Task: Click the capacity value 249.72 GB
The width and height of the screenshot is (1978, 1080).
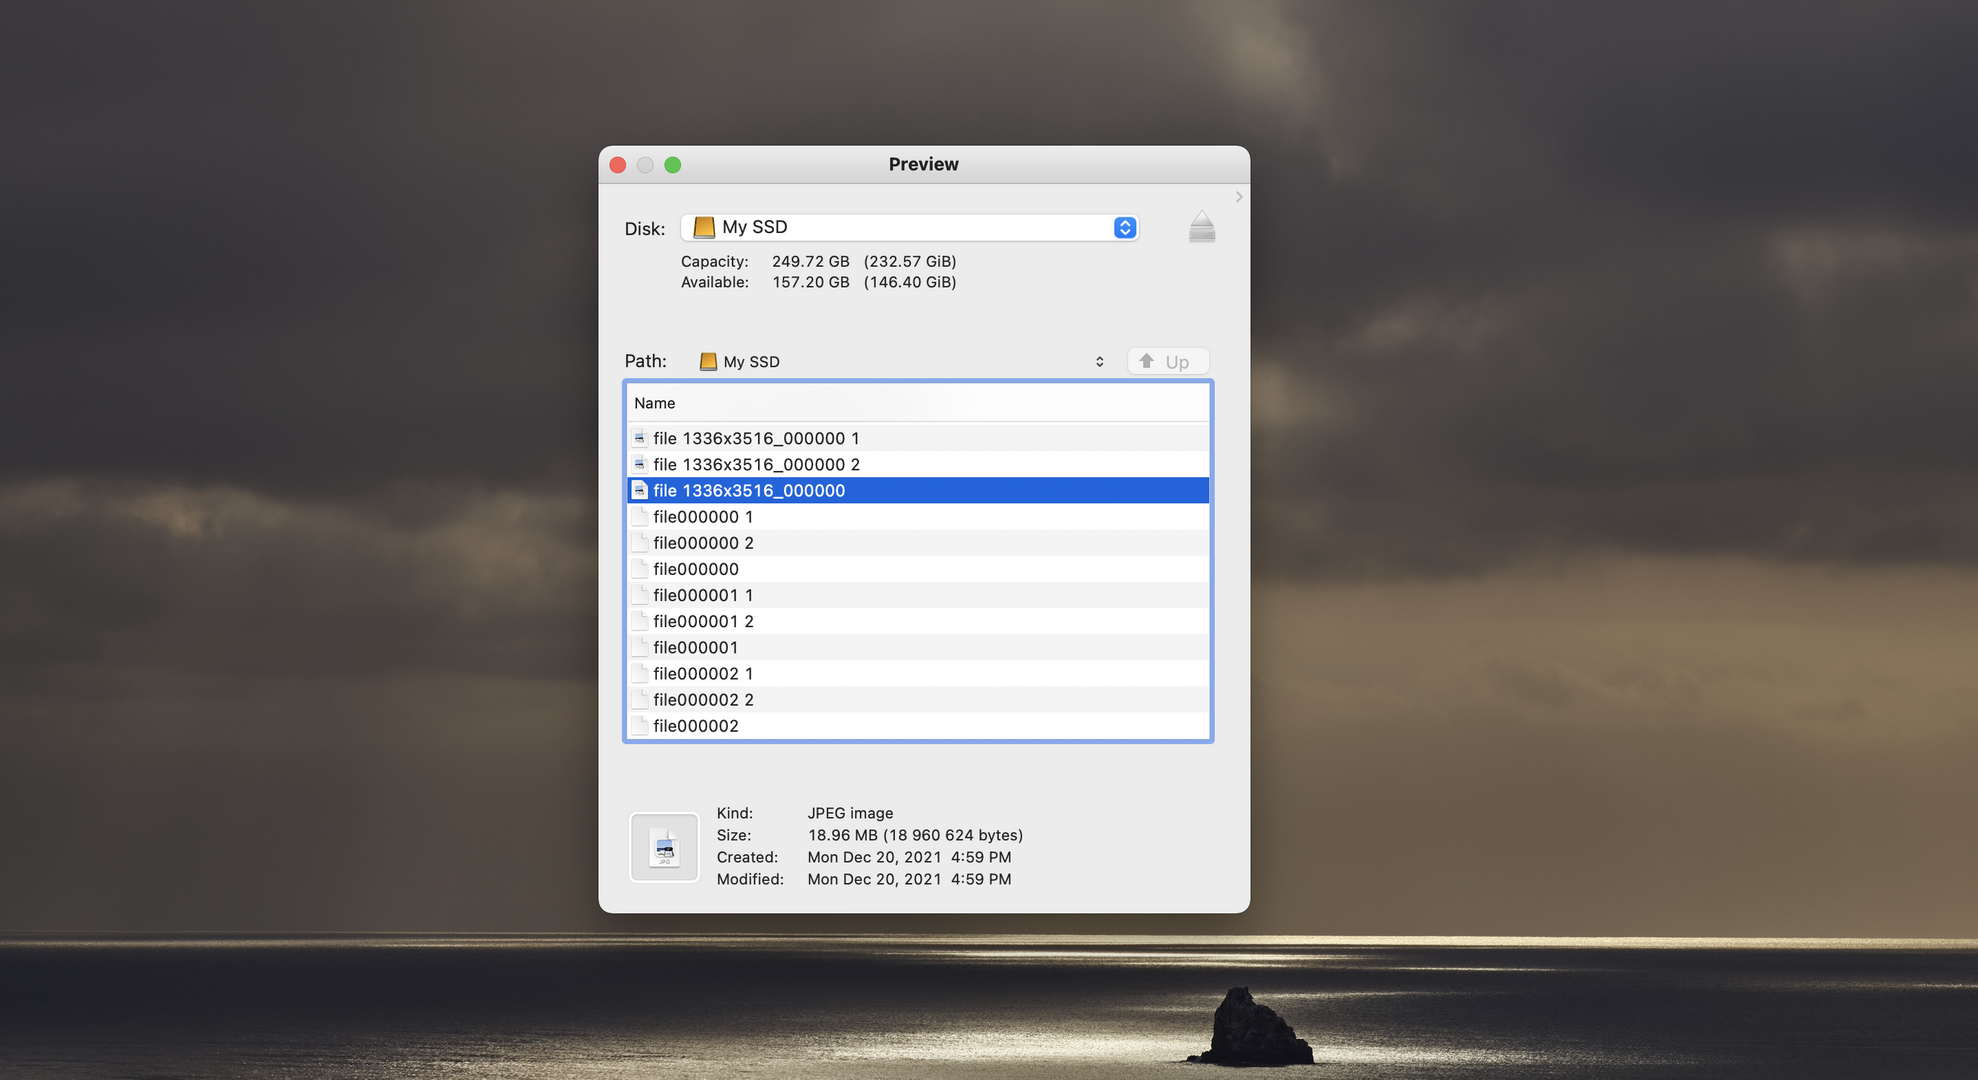Action: [810, 261]
